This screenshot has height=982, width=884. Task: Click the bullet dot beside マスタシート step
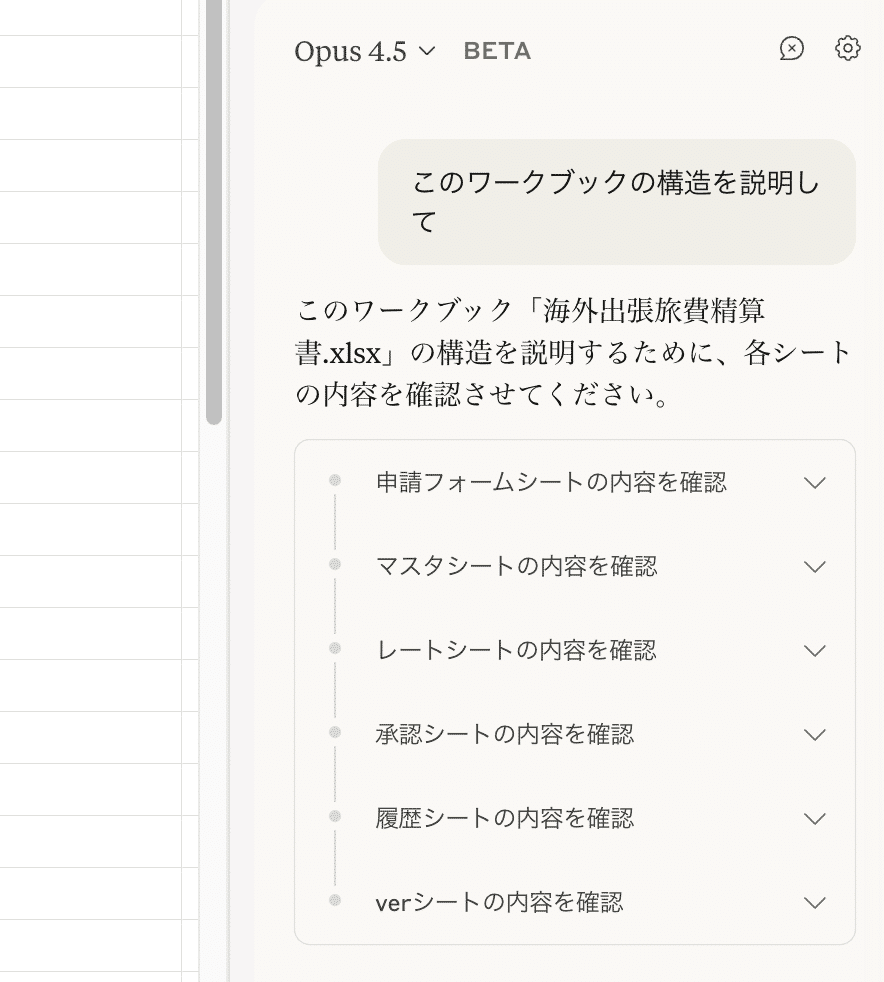coord(335,565)
